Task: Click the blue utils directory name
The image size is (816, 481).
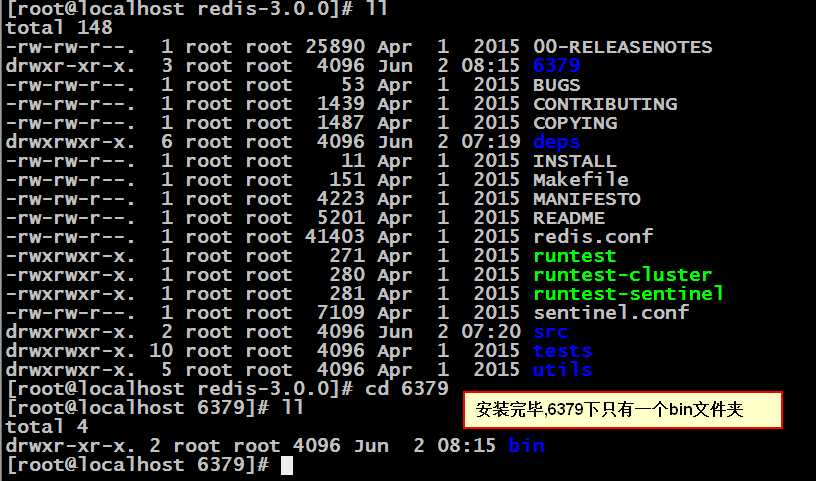Action: point(563,370)
